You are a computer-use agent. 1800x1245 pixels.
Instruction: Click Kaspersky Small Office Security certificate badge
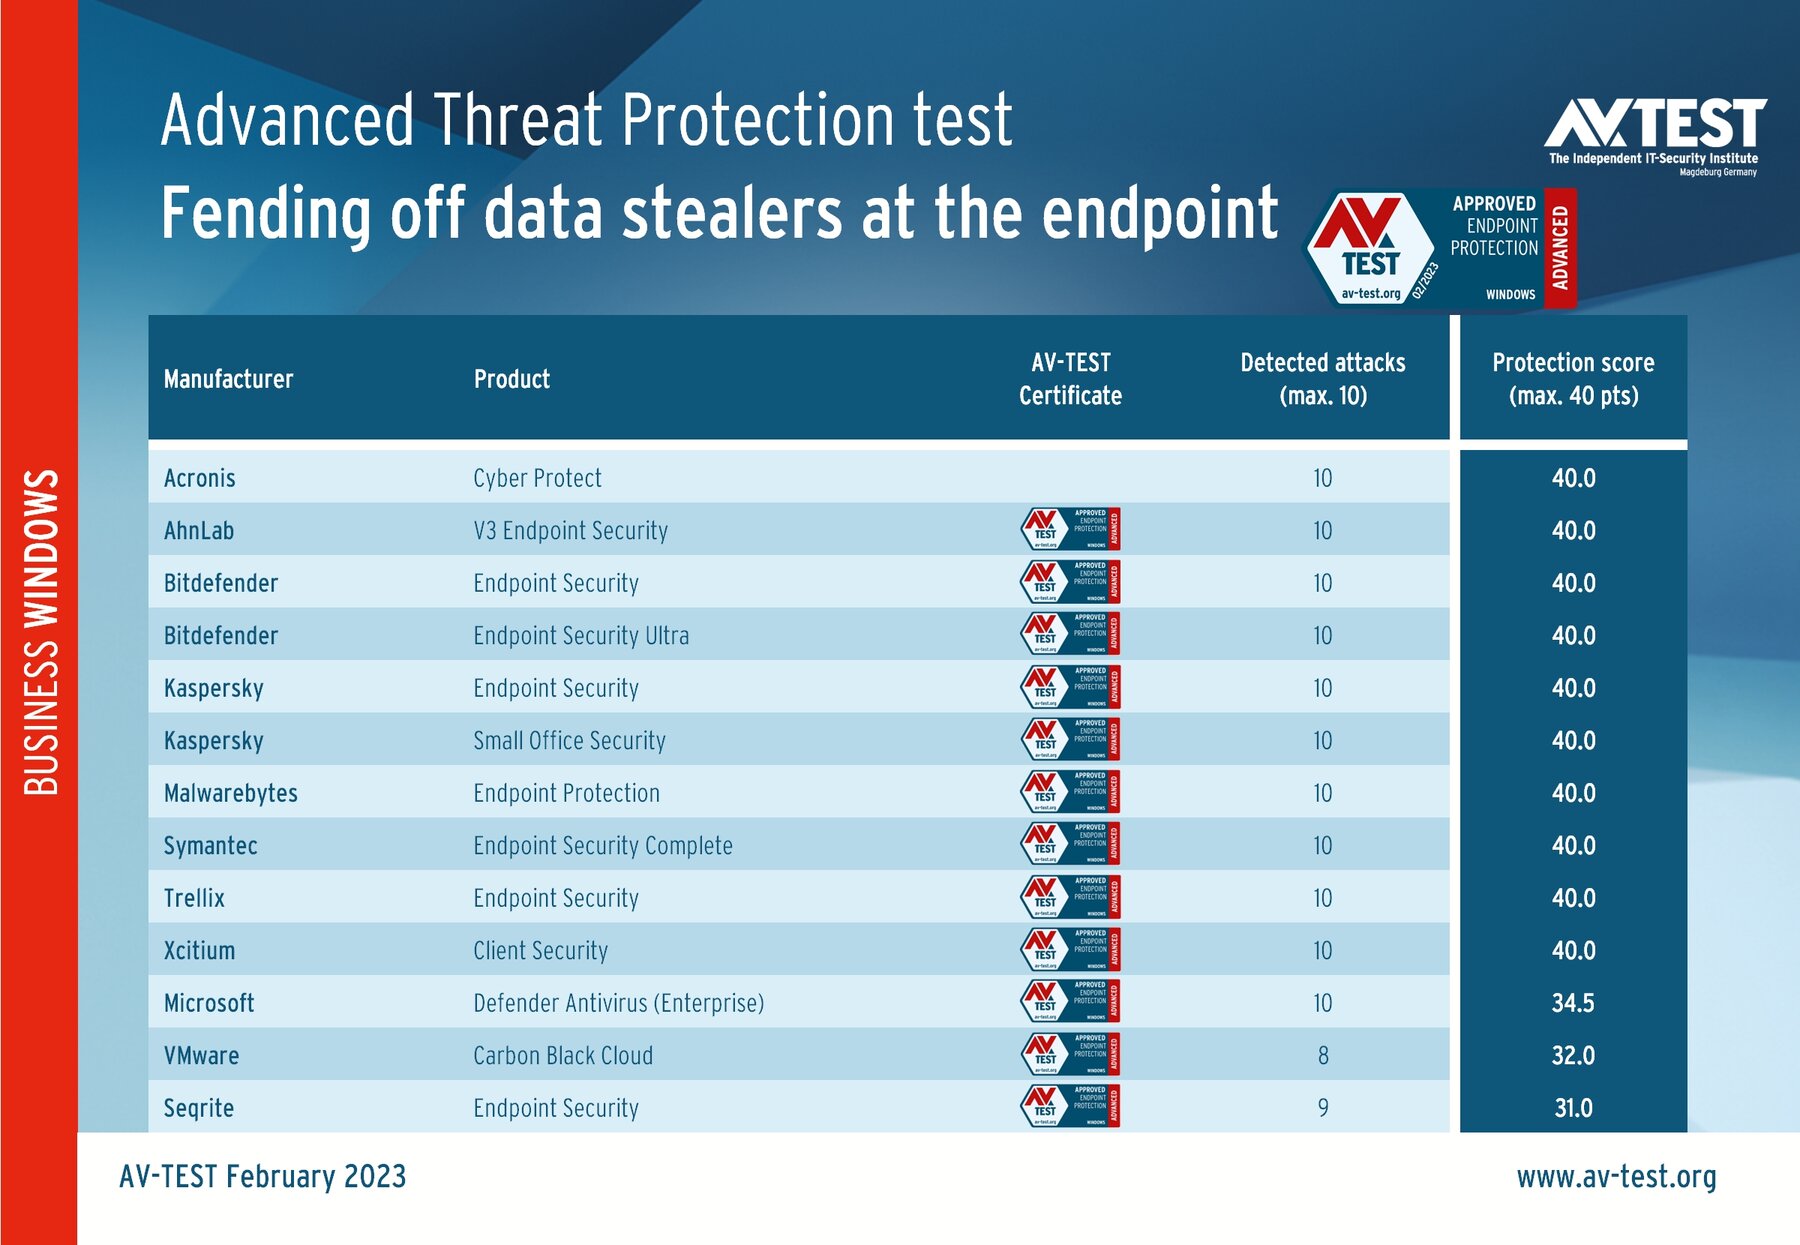tap(1070, 740)
